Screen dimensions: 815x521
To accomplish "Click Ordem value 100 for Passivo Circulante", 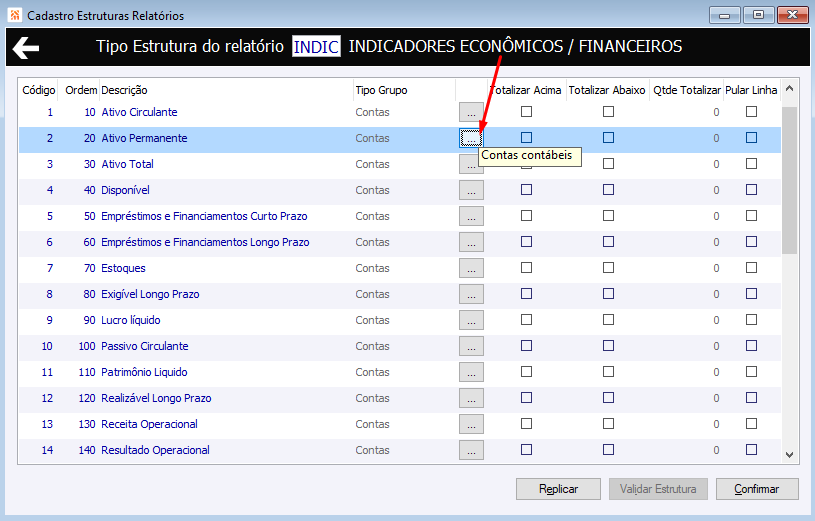I will (87, 346).
